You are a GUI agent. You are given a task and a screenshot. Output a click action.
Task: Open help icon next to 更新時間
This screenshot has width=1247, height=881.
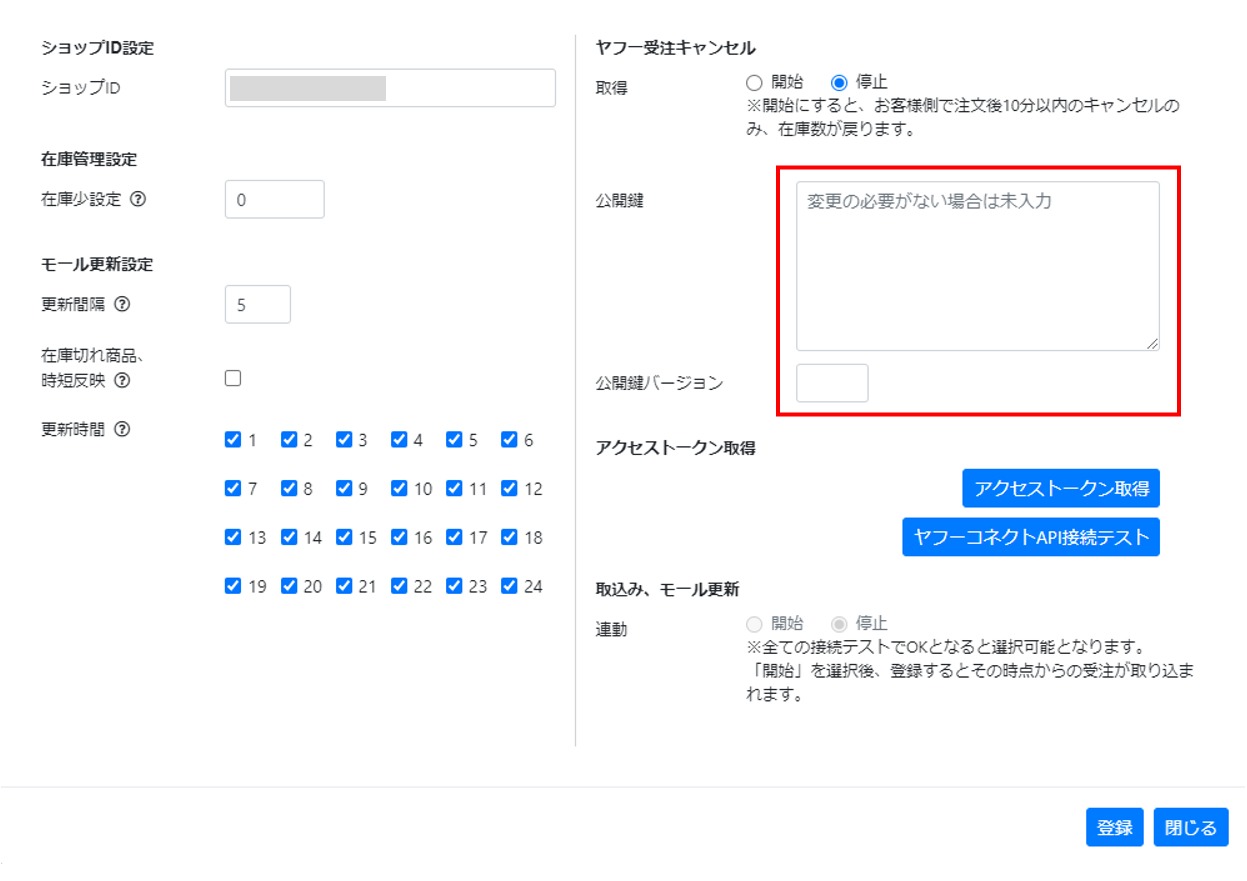click(x=122, y=429)
